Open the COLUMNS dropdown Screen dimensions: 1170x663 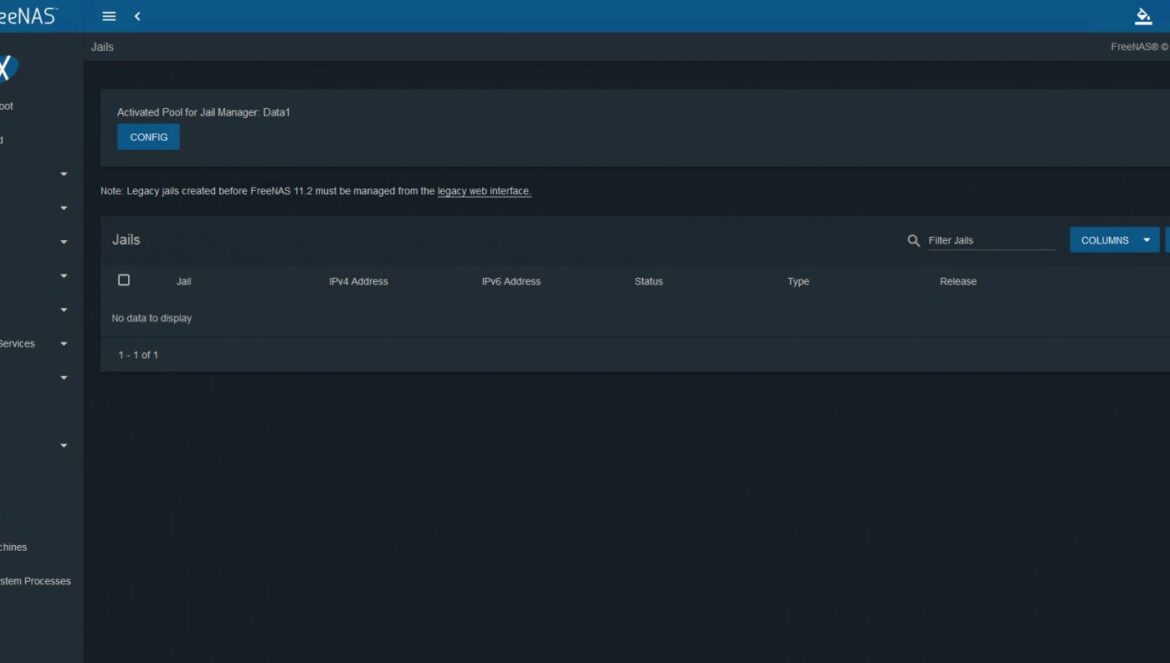[1115, 240]
